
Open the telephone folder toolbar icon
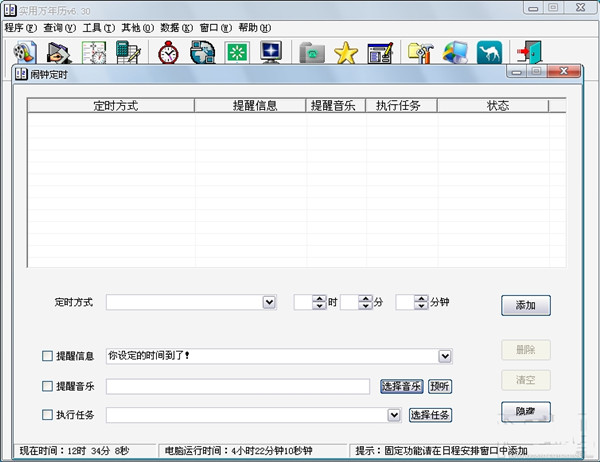coord(312,52)
